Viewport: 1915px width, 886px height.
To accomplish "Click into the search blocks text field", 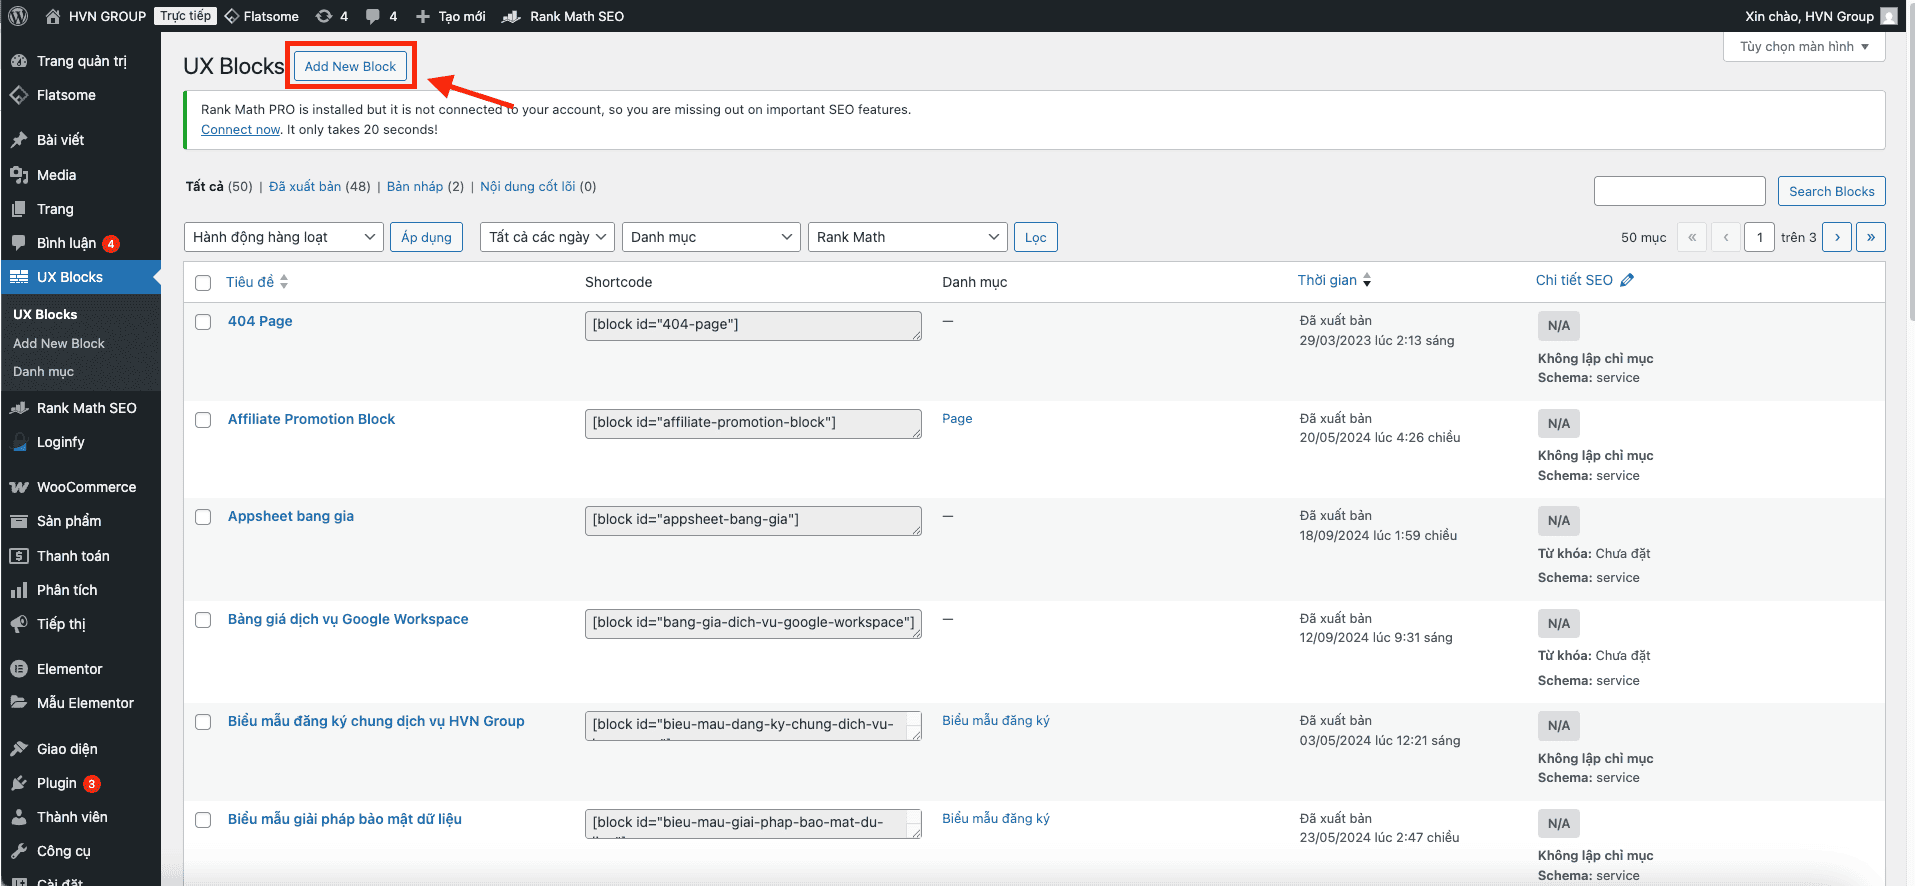I will (x=1679, y=191).
